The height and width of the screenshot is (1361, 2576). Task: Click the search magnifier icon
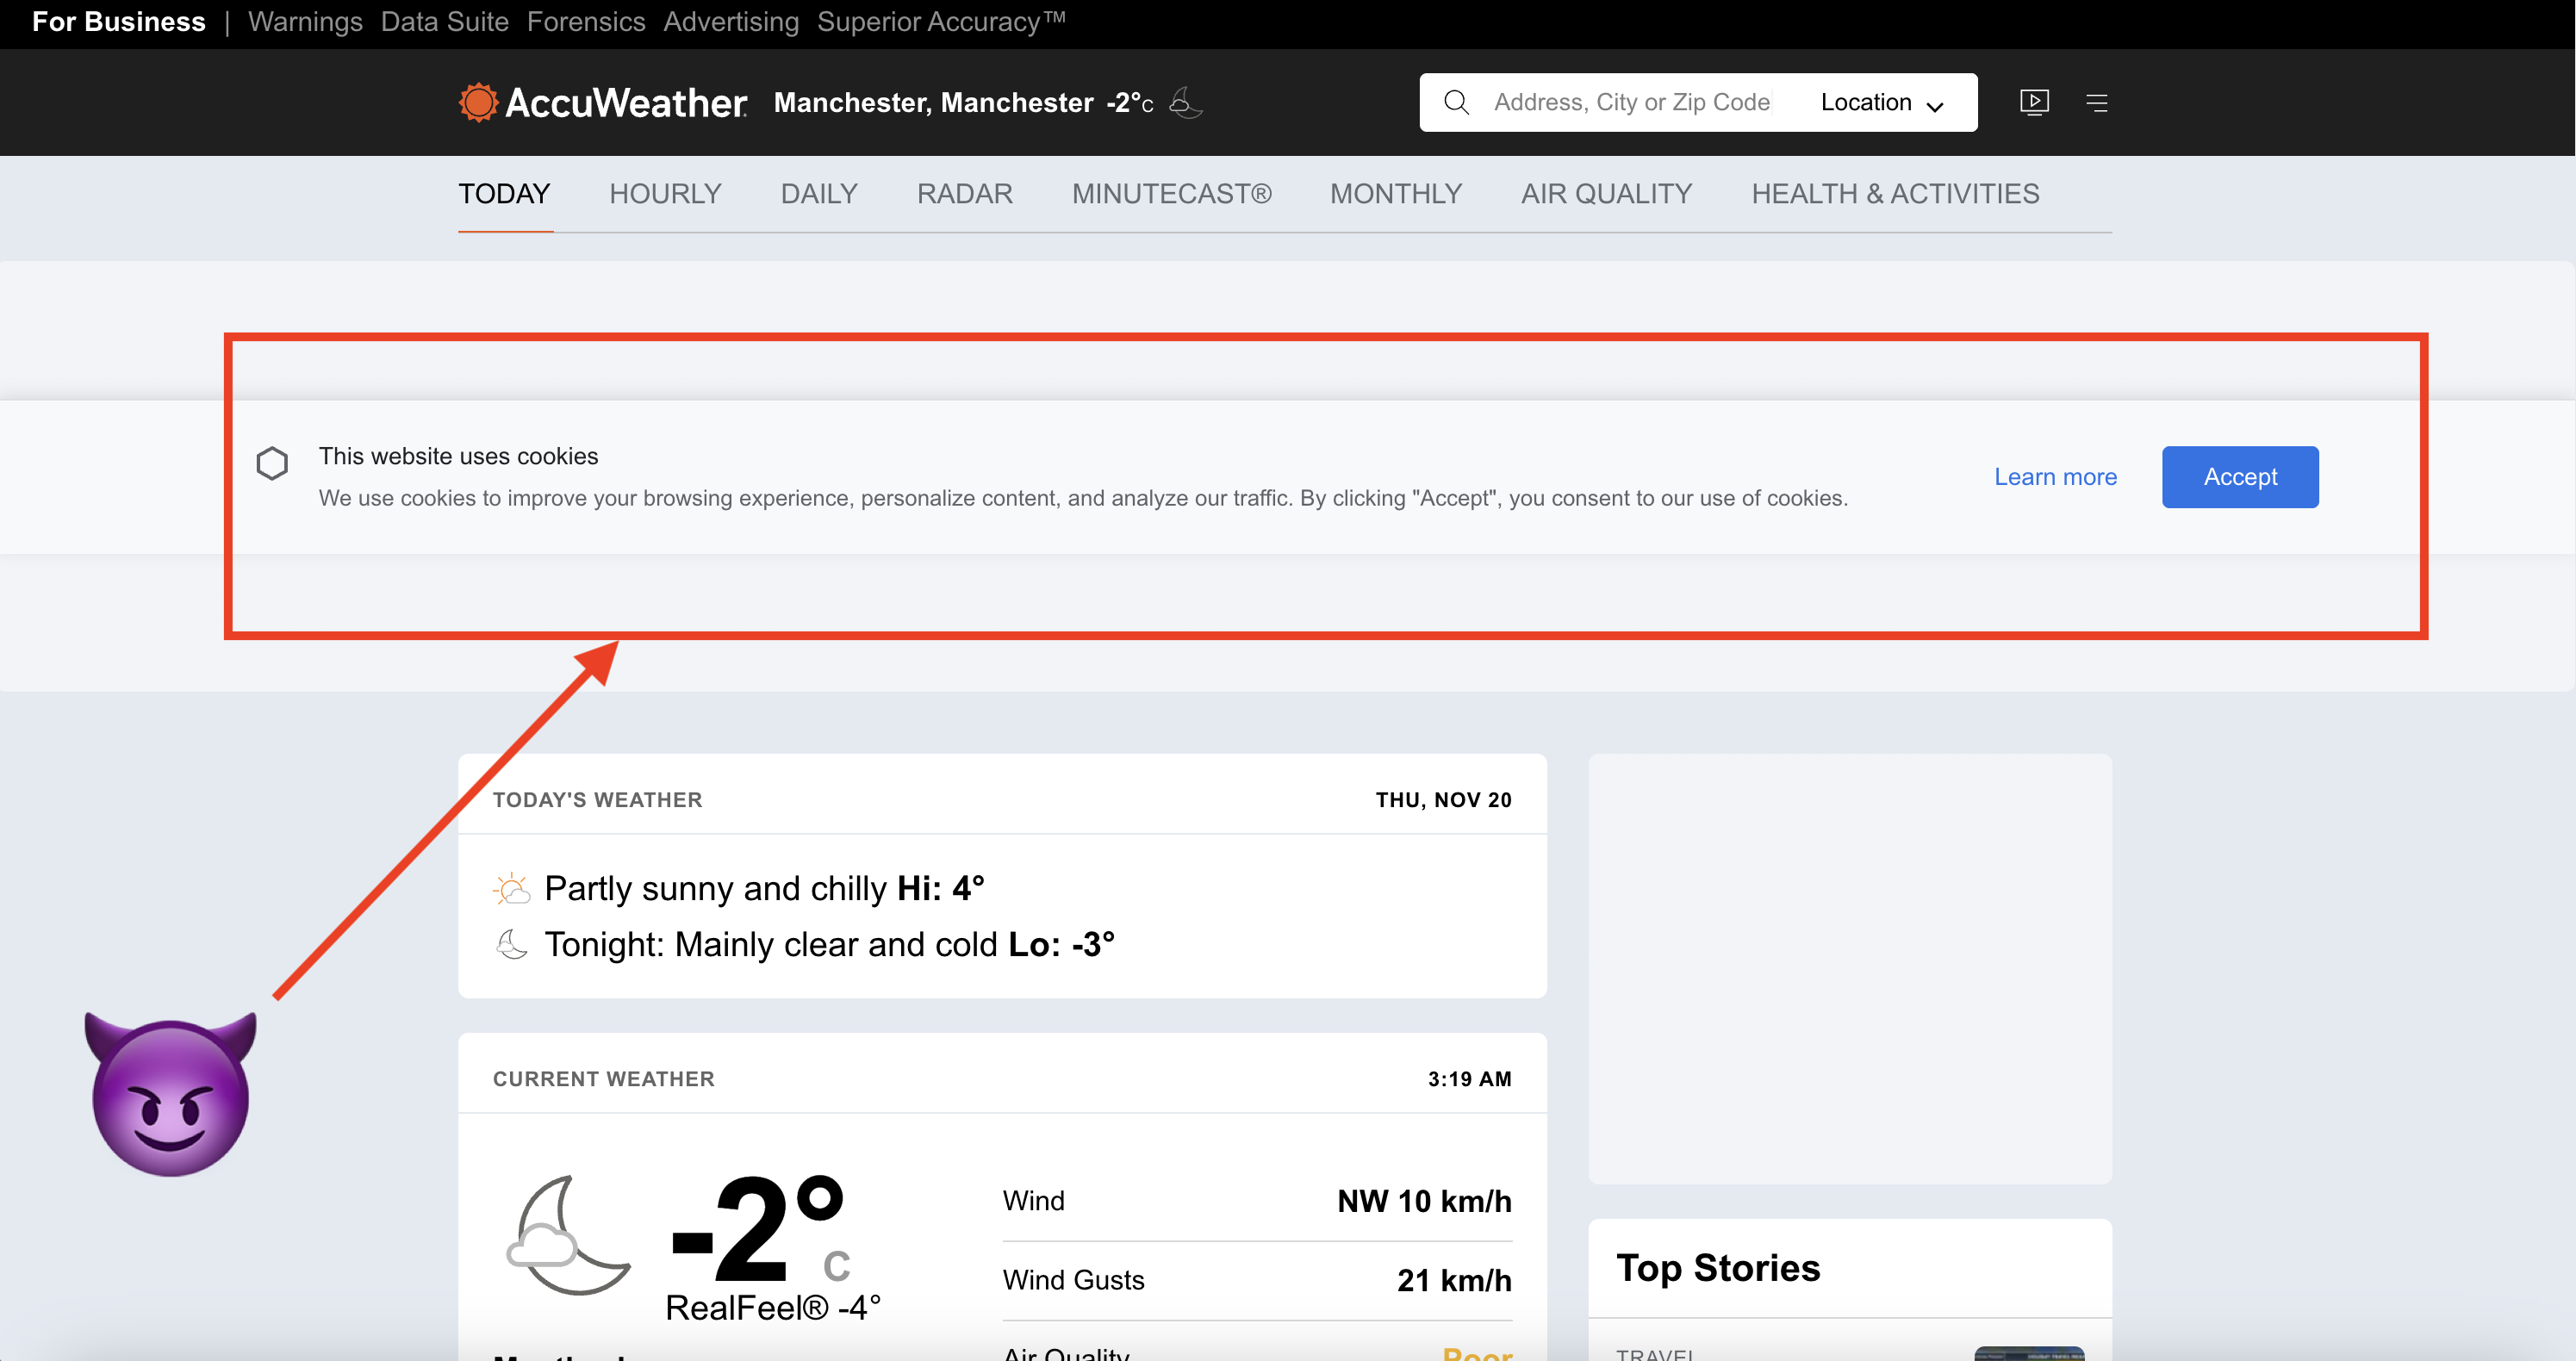1456,102
